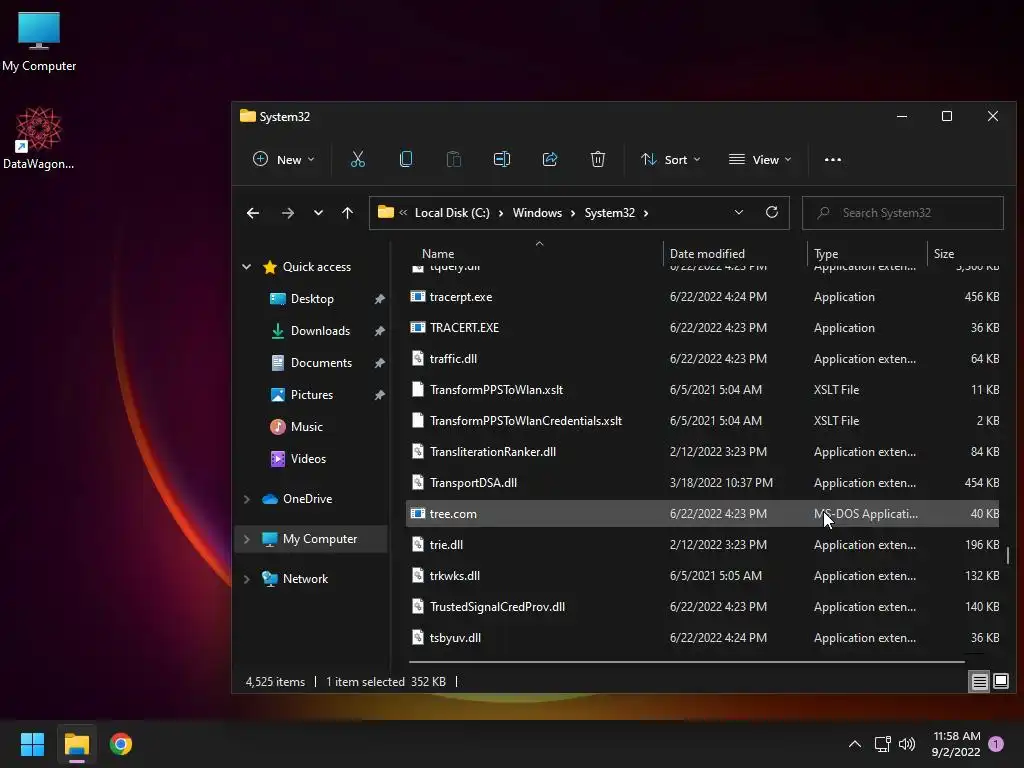
Task: Open Downloads in Quick access
Action: pyautogui.click(x=320, y=330)
